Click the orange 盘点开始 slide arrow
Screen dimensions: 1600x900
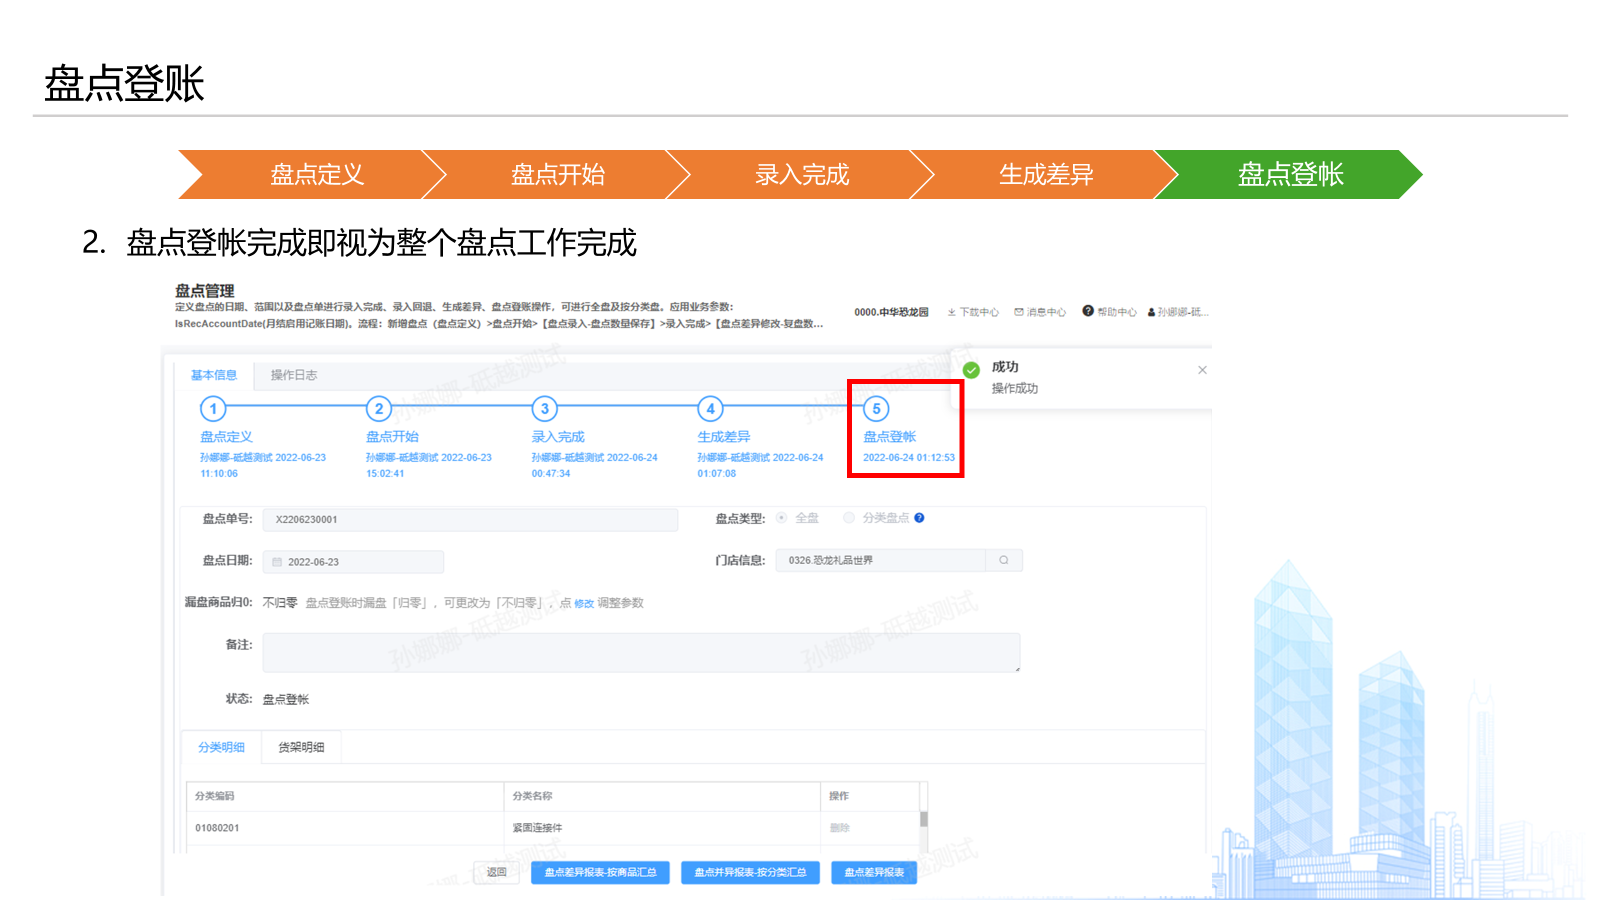tap(556, 175)
